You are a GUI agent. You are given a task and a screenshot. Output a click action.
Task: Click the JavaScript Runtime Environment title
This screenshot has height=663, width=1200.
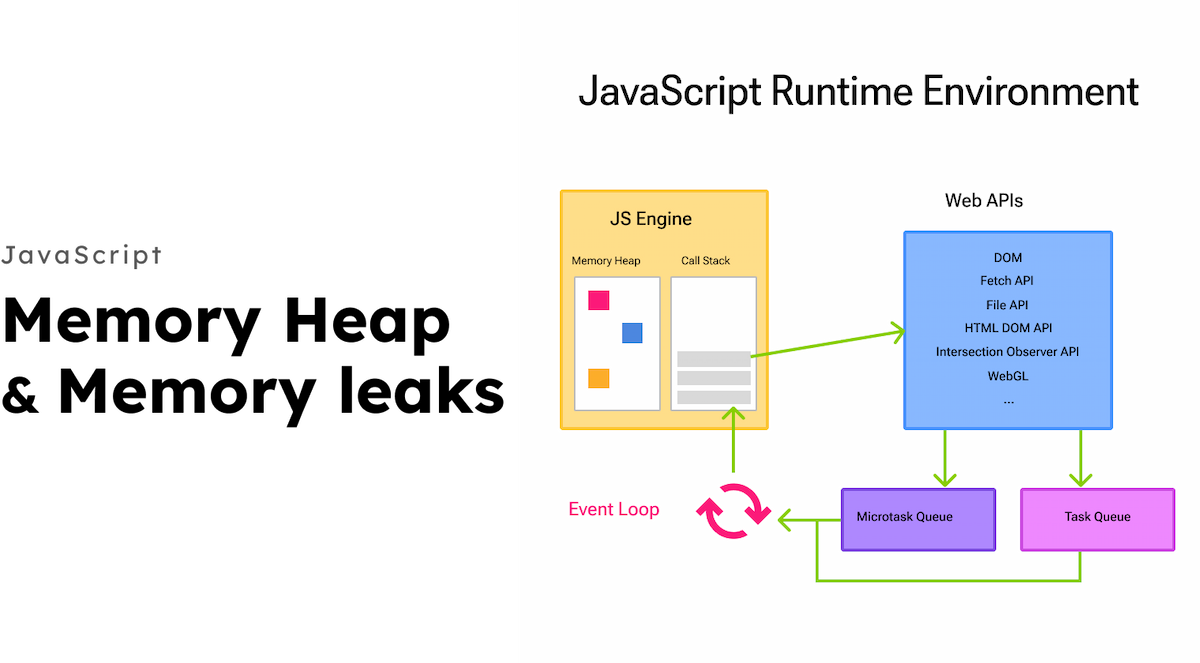pyautogui.click(x=858, y=92)
